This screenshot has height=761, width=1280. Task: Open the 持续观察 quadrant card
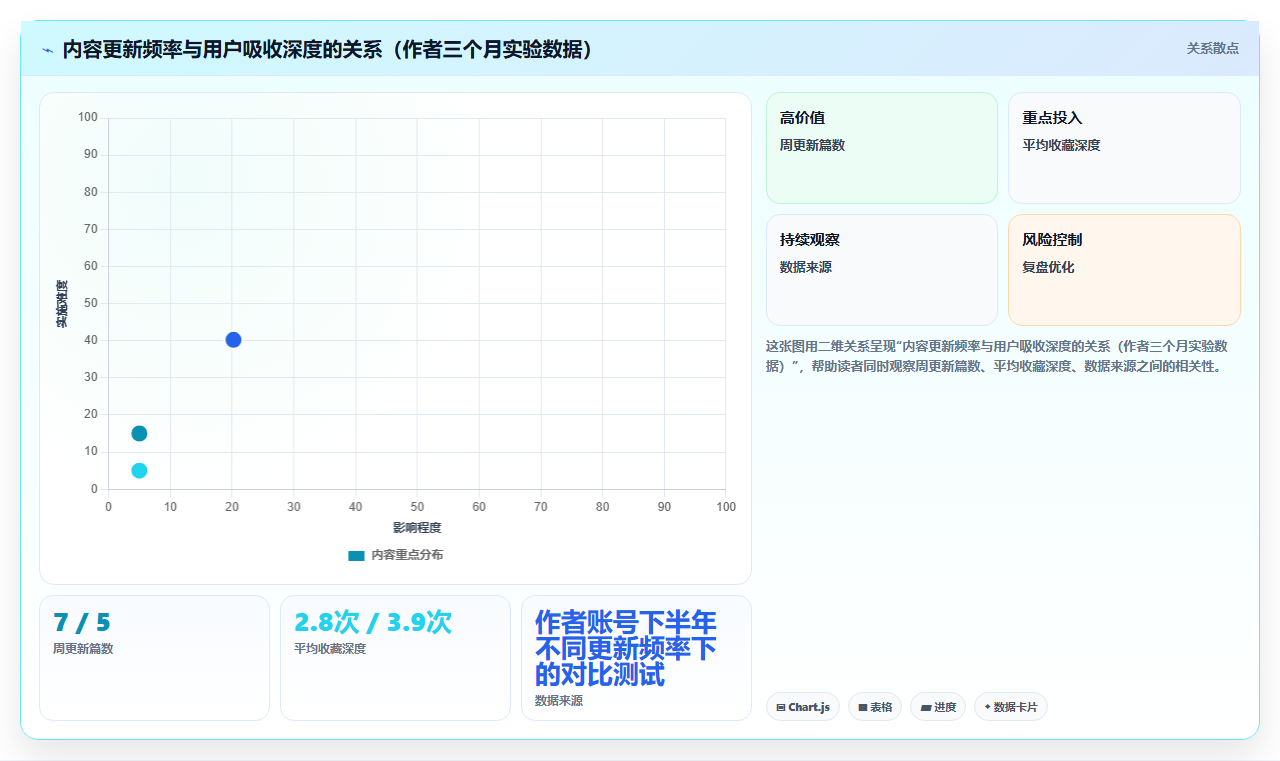click(882, 270)
